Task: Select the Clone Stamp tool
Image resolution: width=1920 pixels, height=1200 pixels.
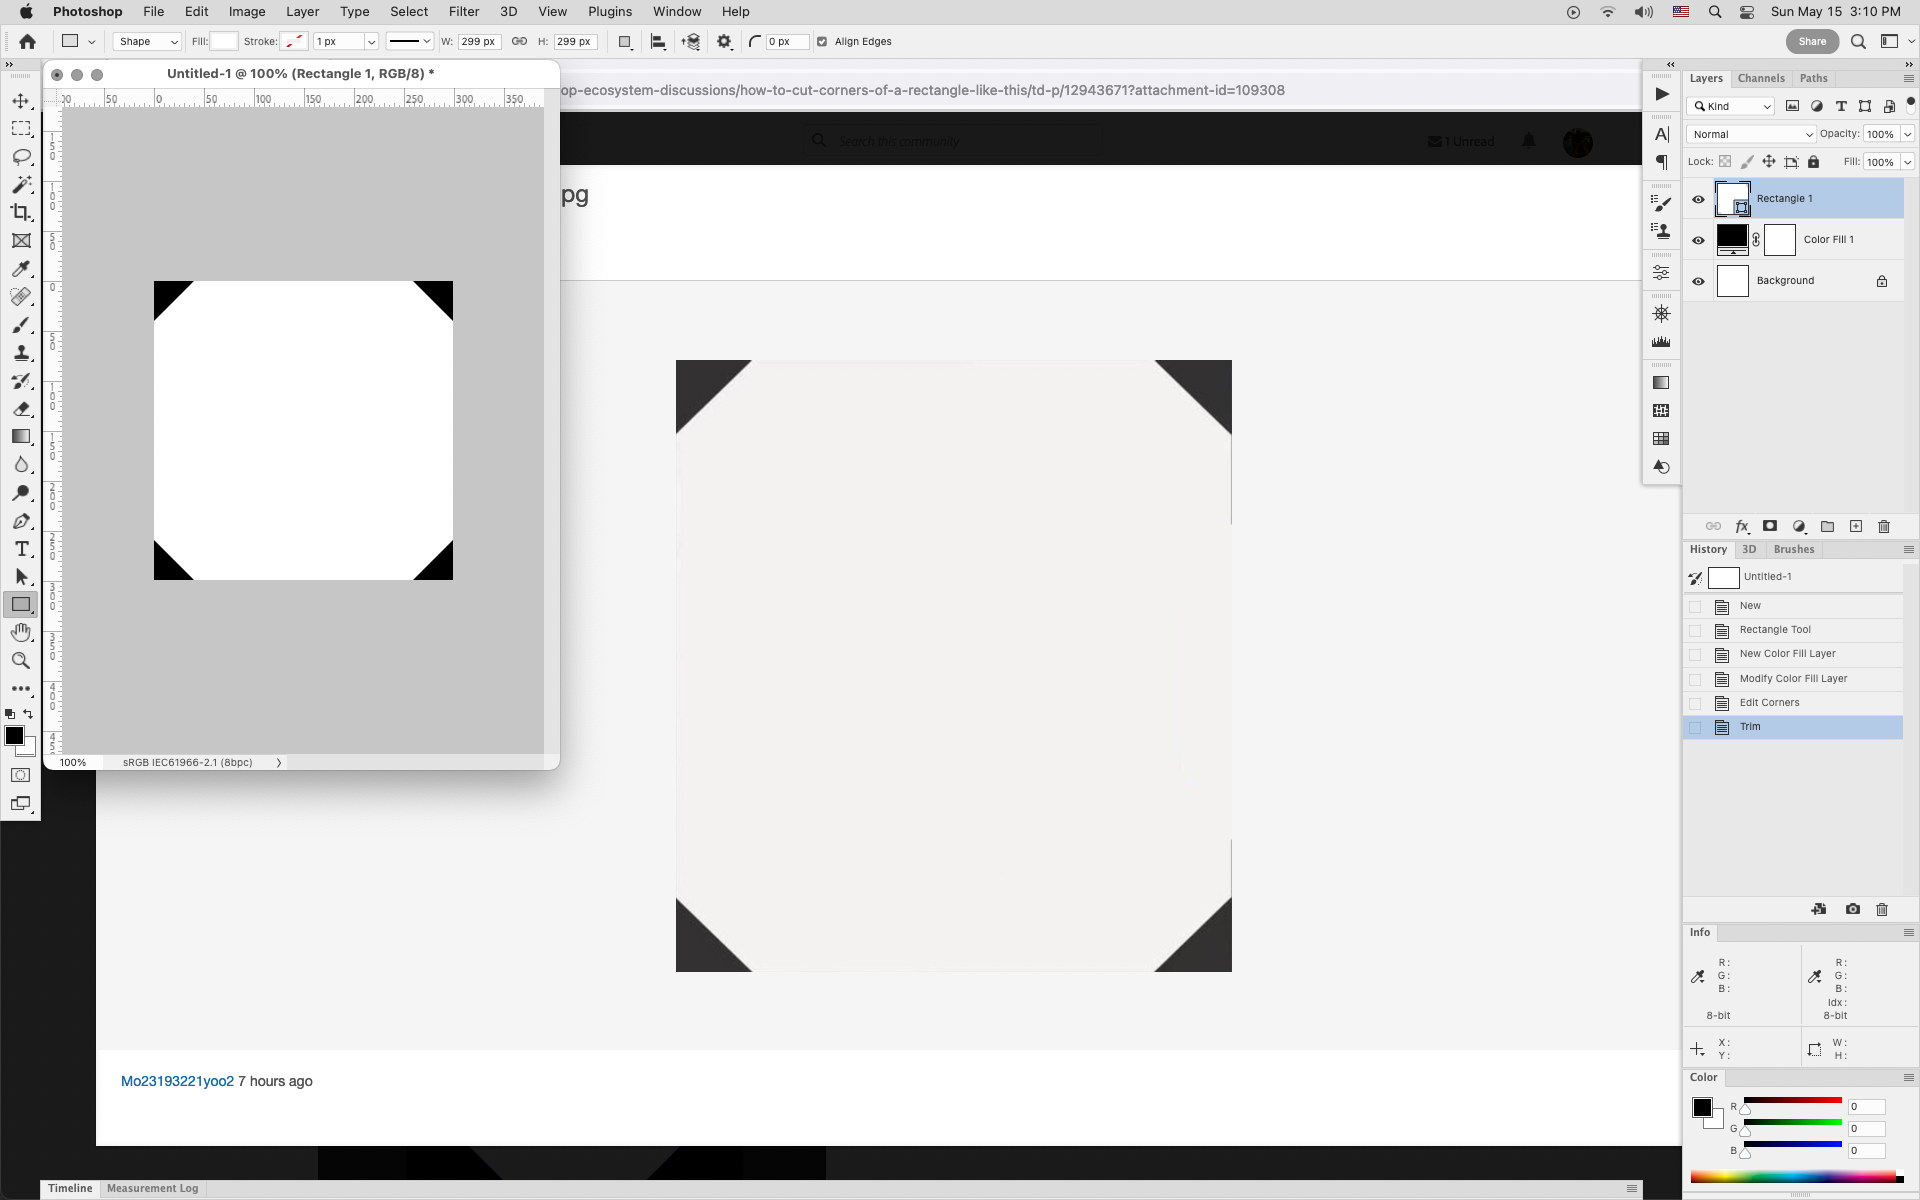Action: coord(21,353)
